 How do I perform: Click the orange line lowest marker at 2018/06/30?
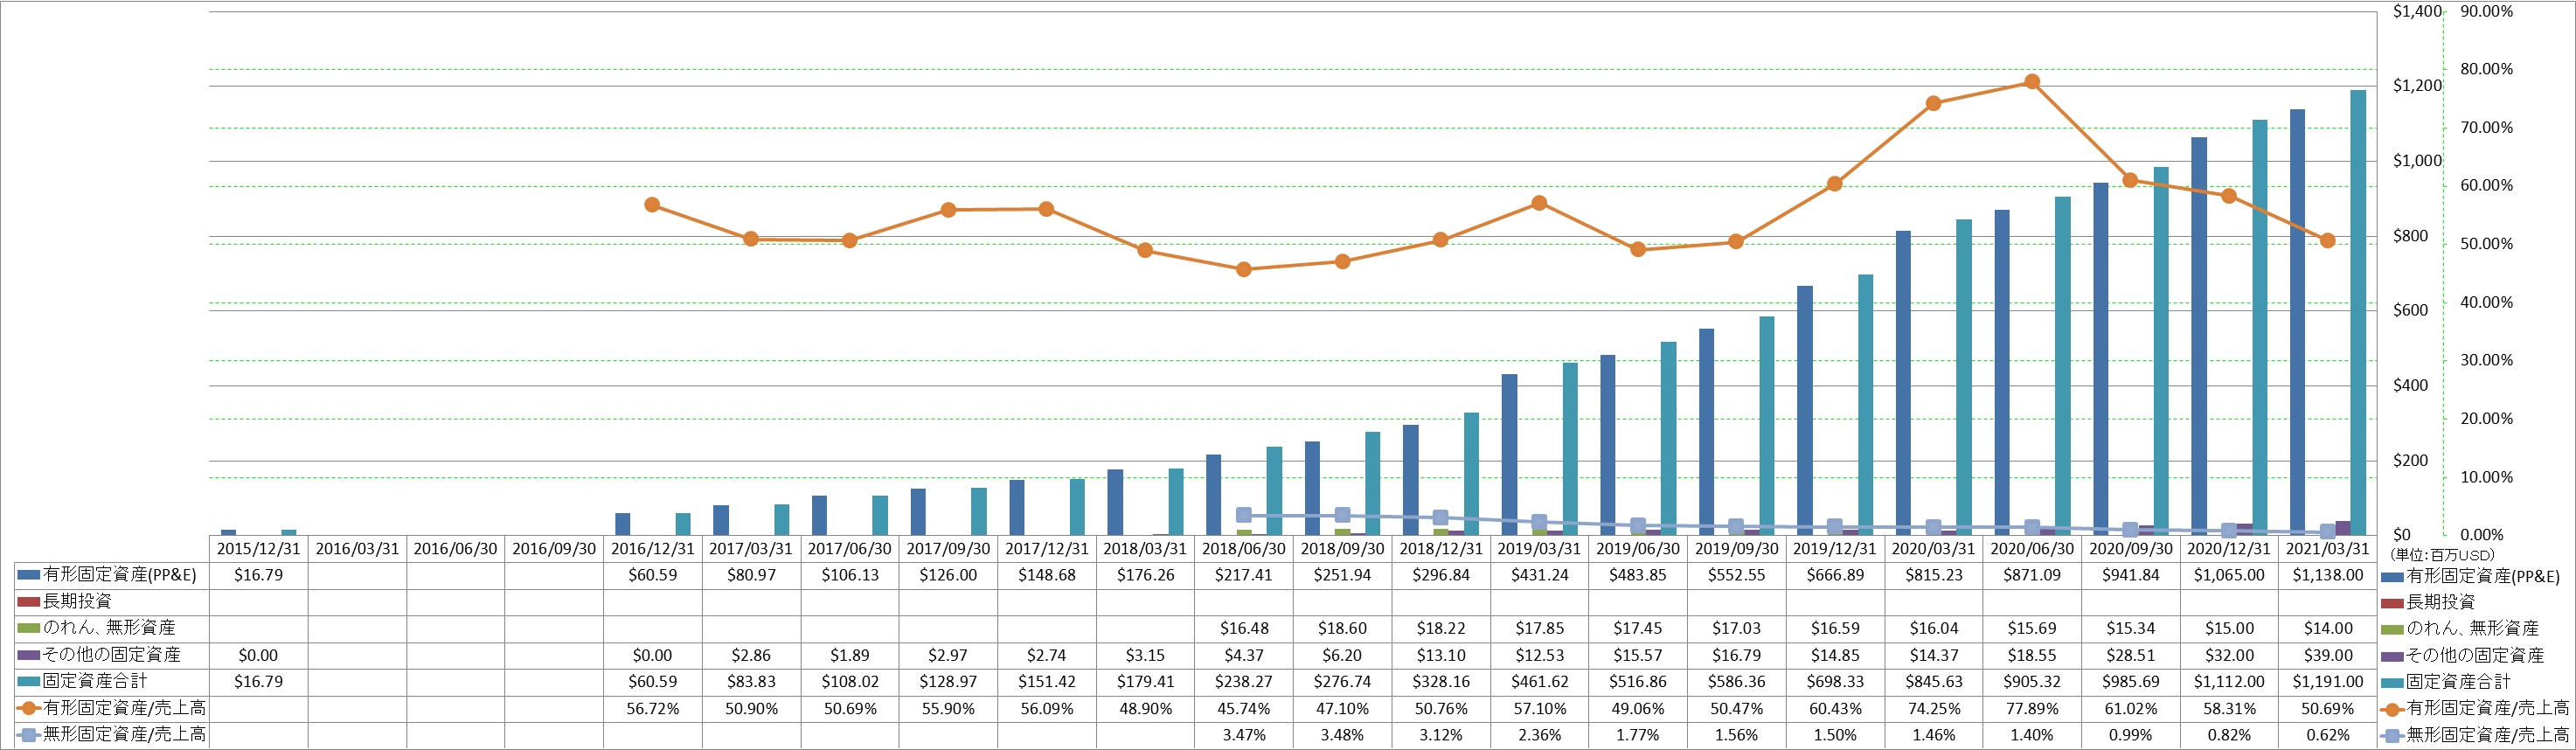pos(1244,270)
